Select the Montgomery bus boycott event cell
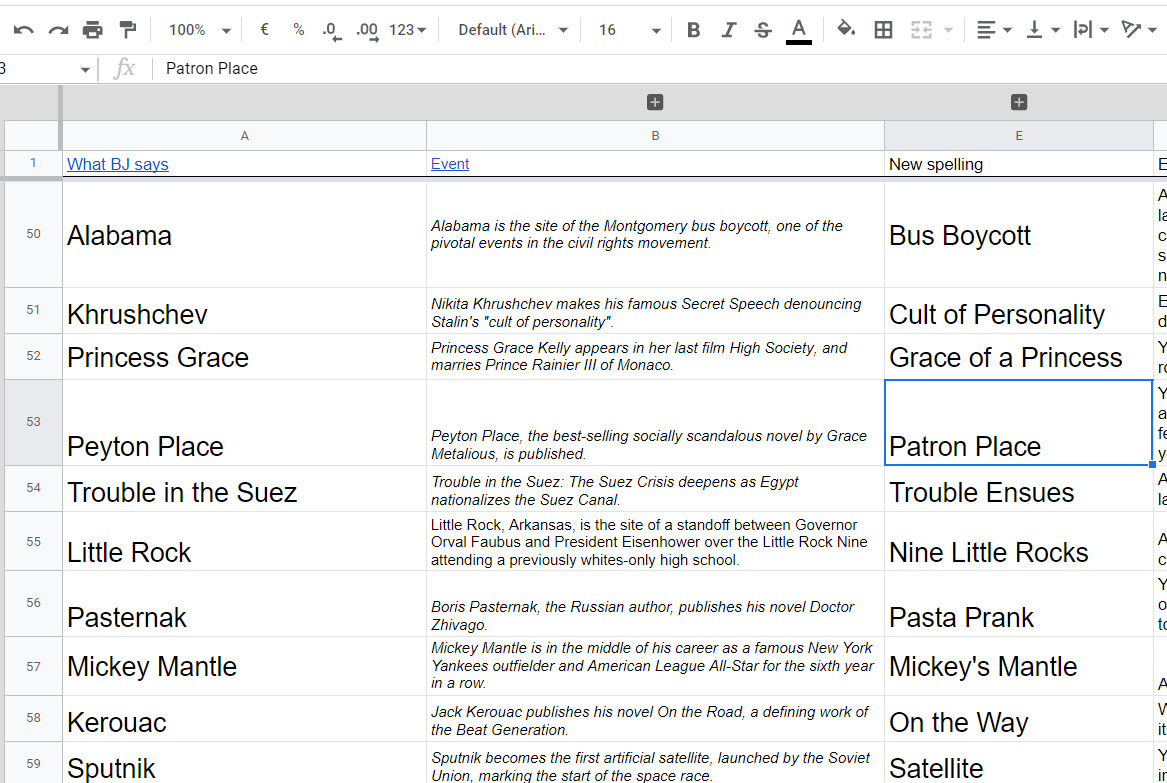This screenshot has width=1167, height=783. pyautogui.click(x=655, y=235)
